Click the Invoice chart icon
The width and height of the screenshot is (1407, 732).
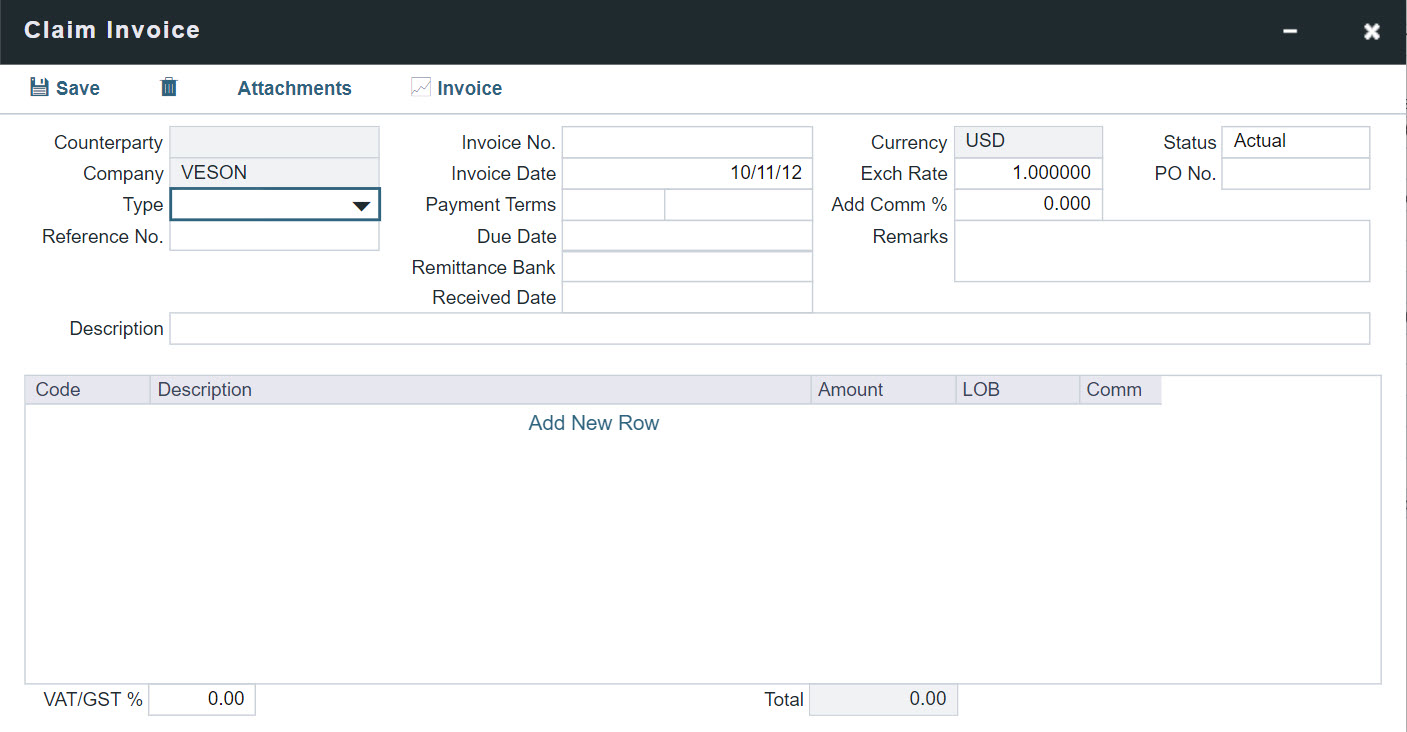click(420, 86)
